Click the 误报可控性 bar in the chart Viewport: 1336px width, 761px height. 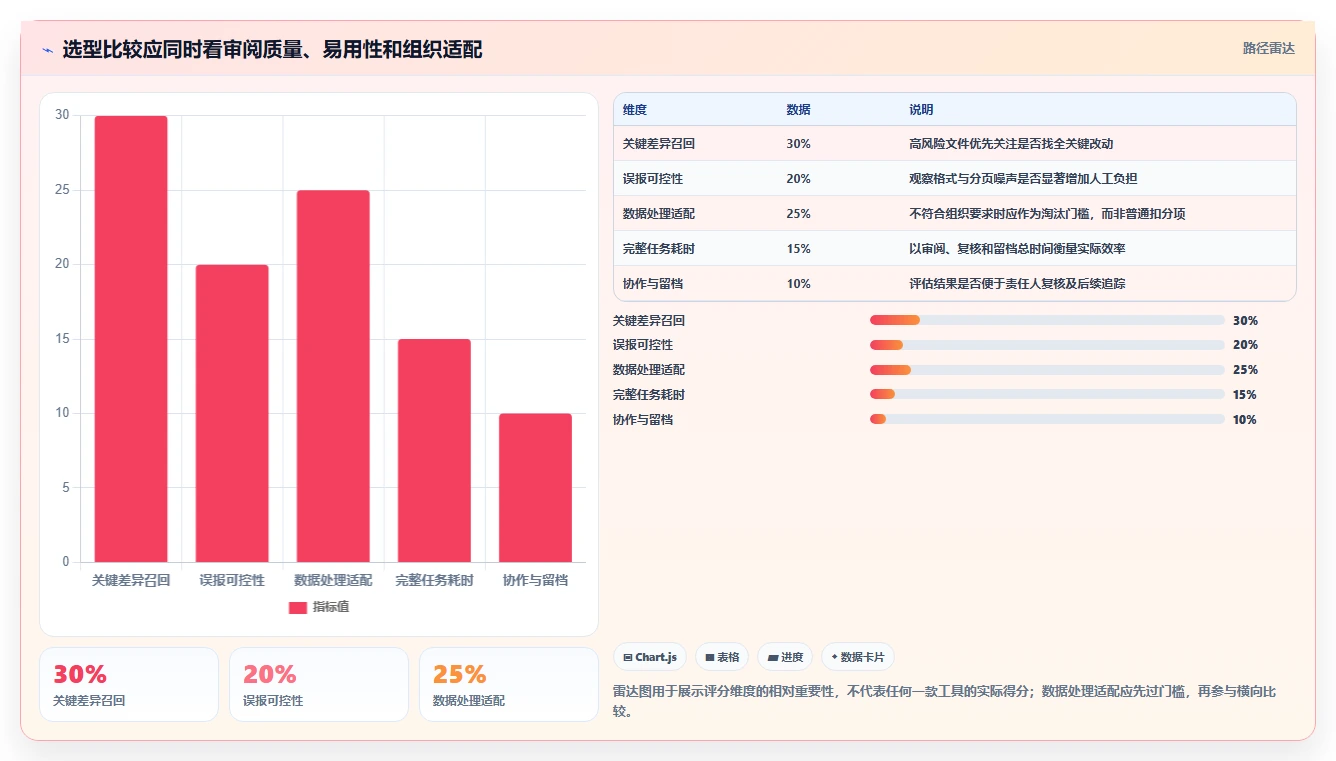[232, 413]
